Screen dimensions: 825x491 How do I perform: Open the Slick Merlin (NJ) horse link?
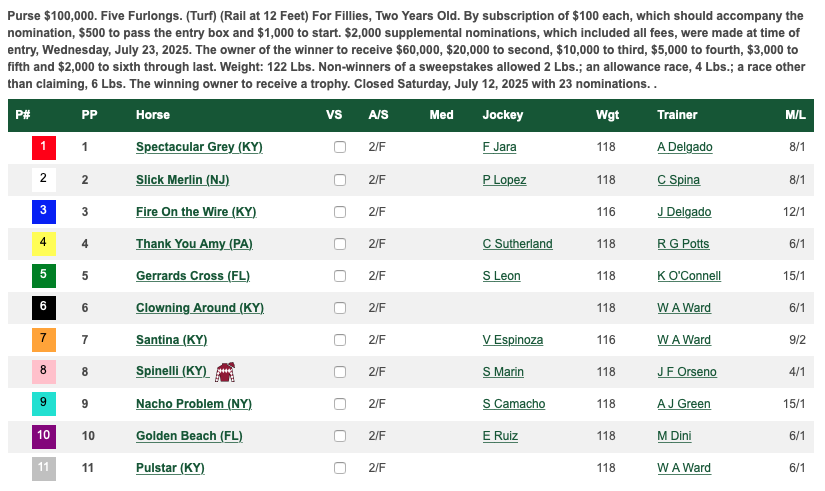coord(183,180)
